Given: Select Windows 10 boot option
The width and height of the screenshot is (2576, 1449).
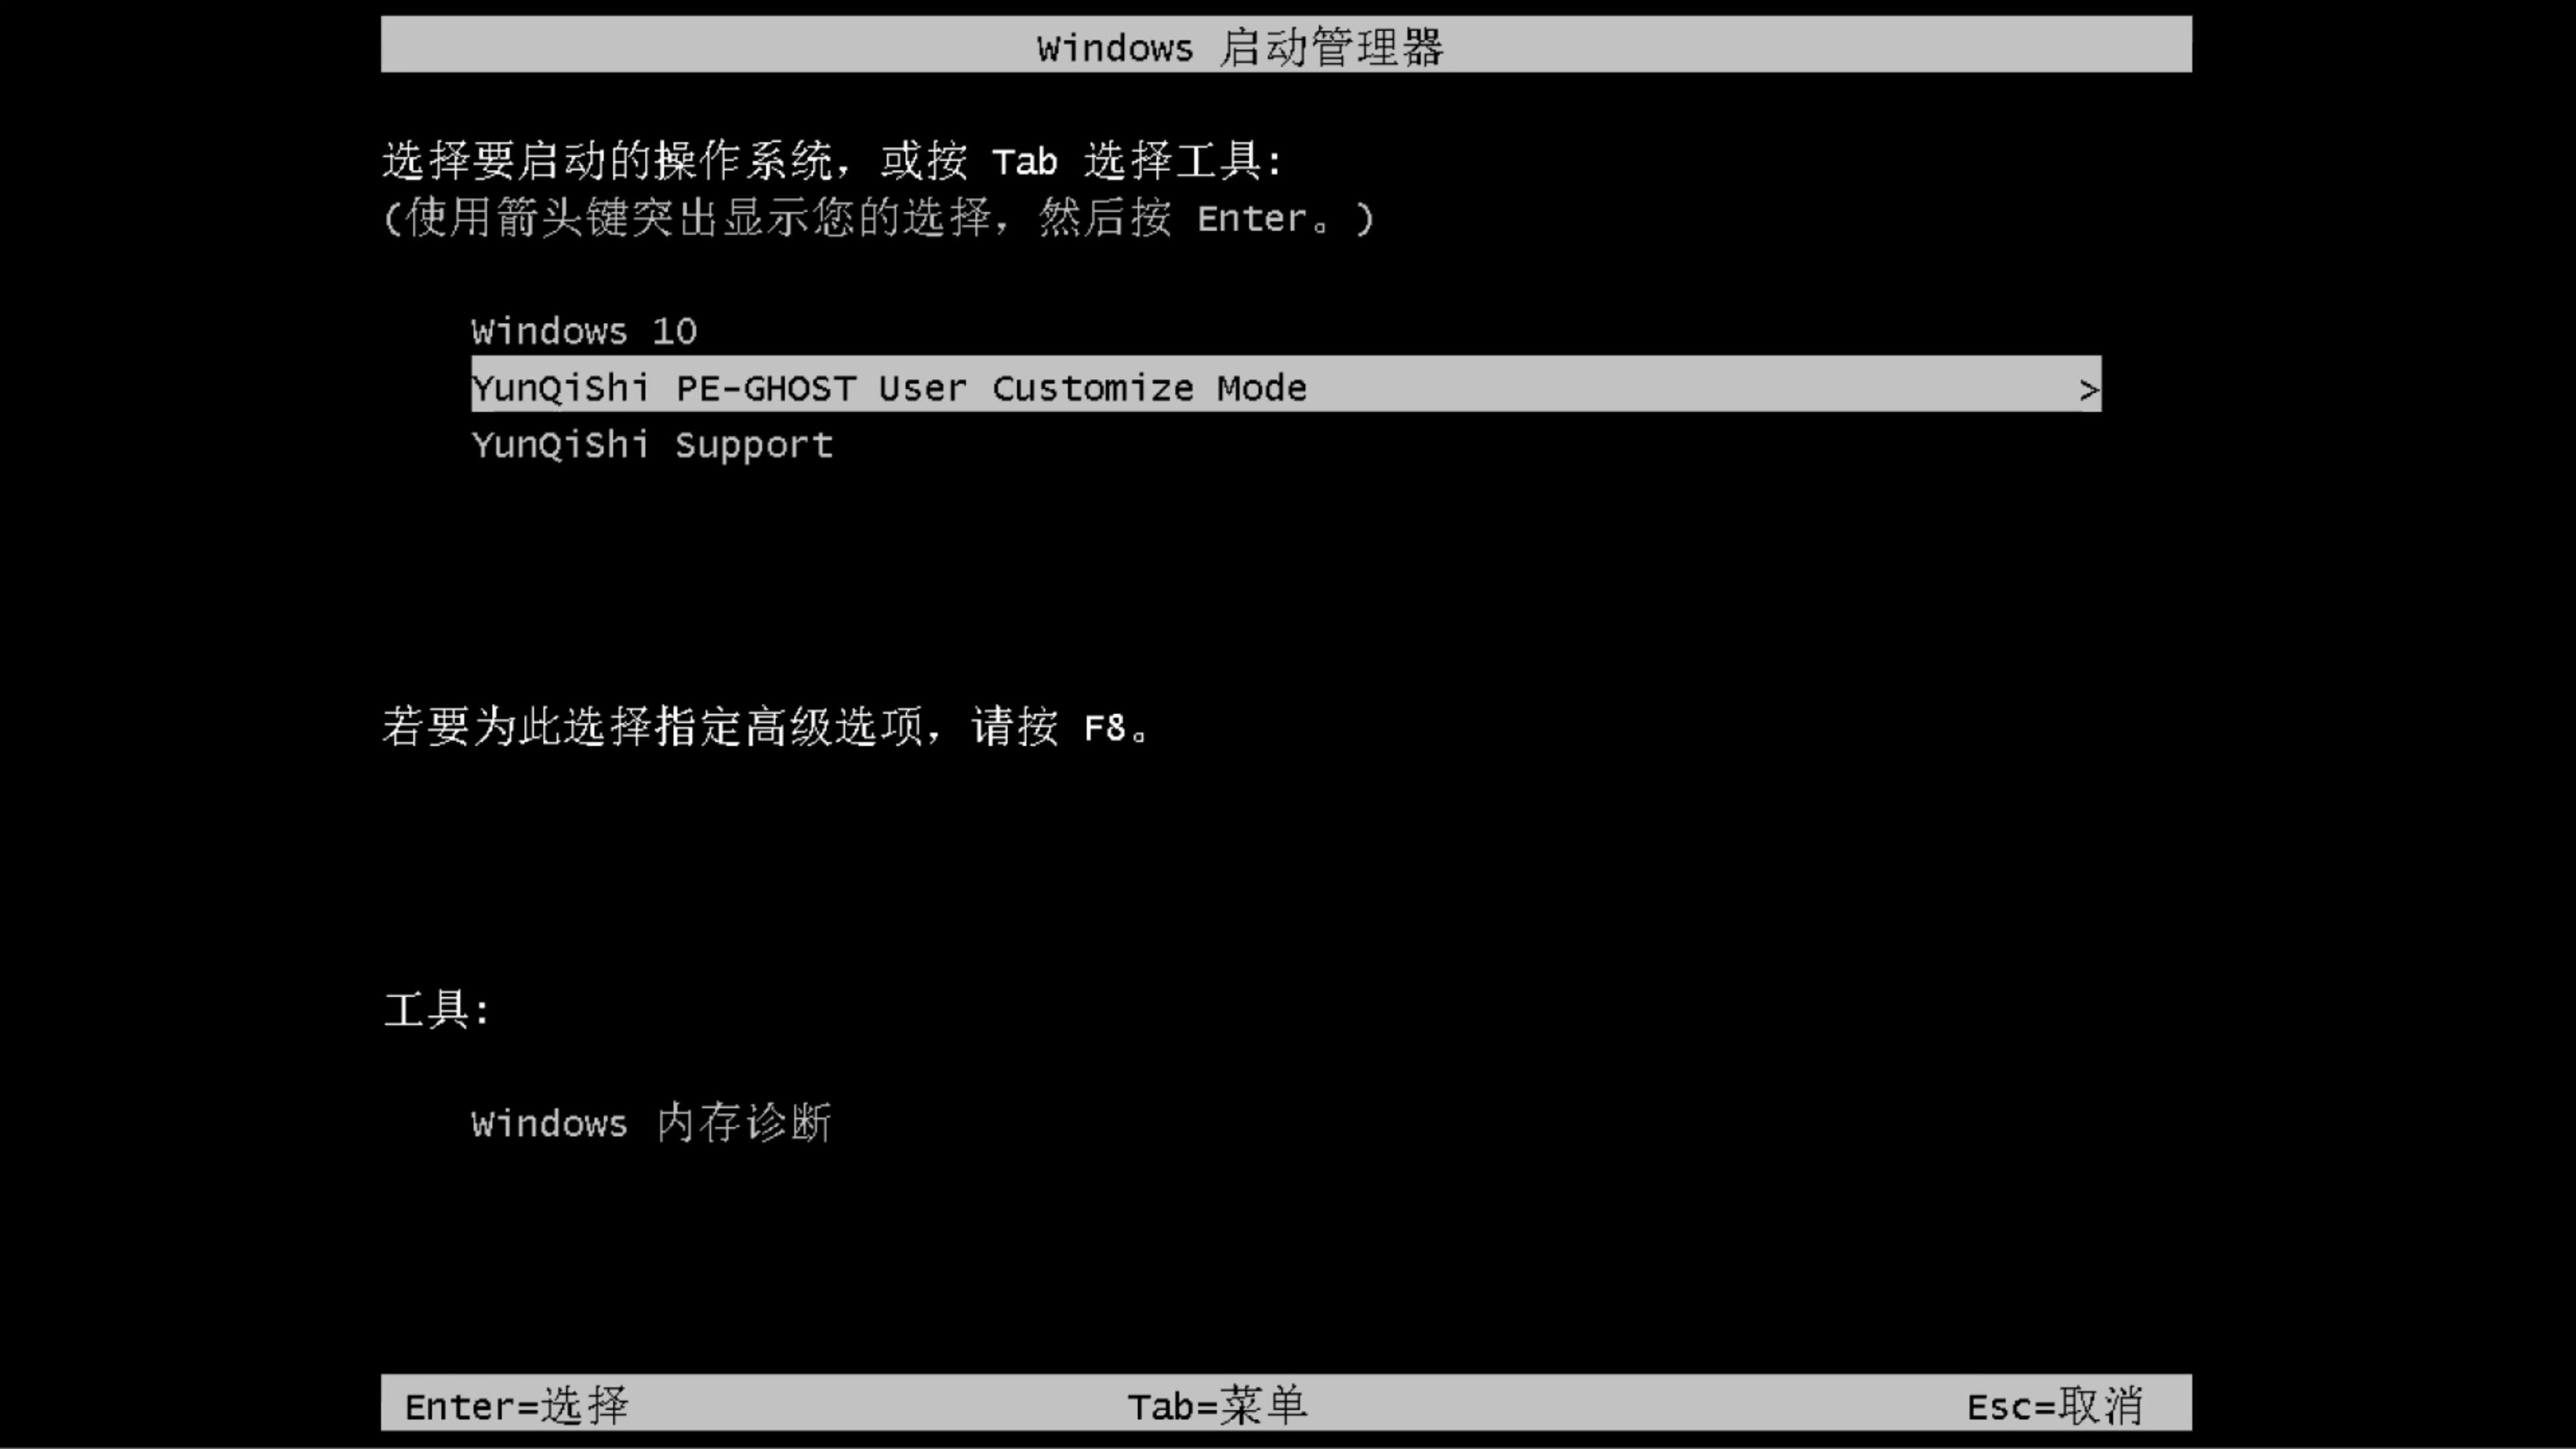Looking at the screenshot, I should 584,331.
